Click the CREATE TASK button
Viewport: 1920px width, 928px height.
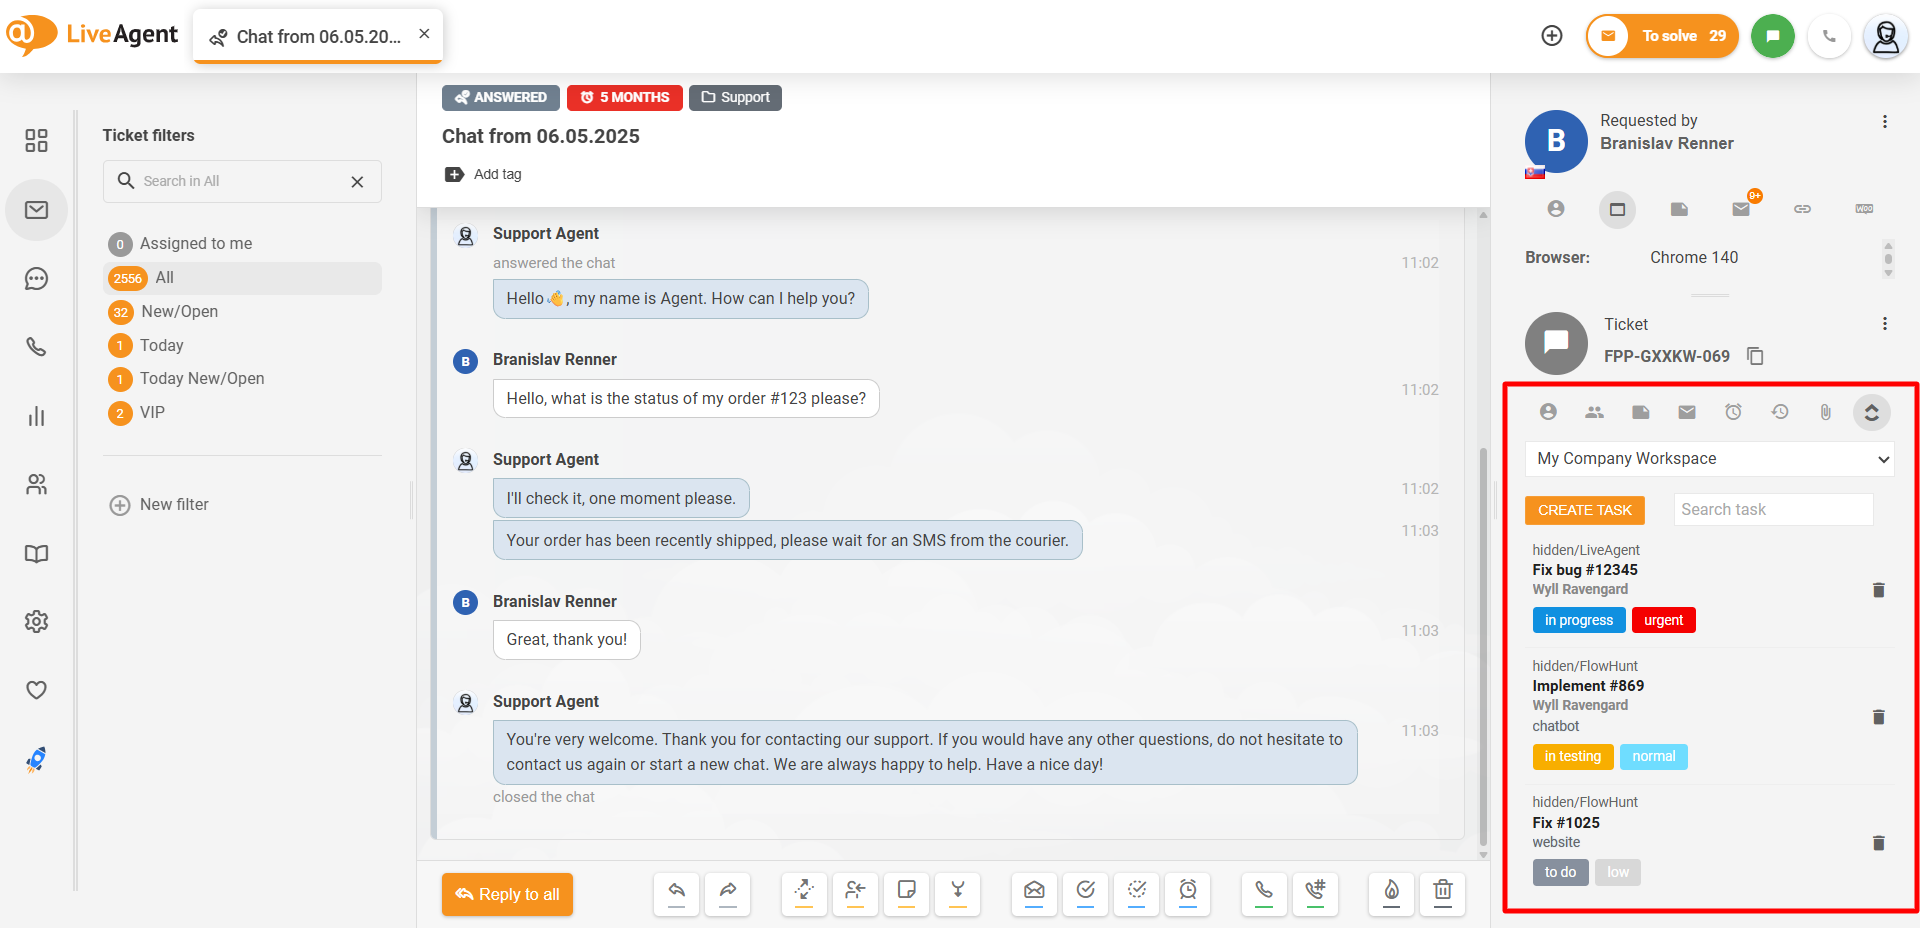[x=1584, y=510]
